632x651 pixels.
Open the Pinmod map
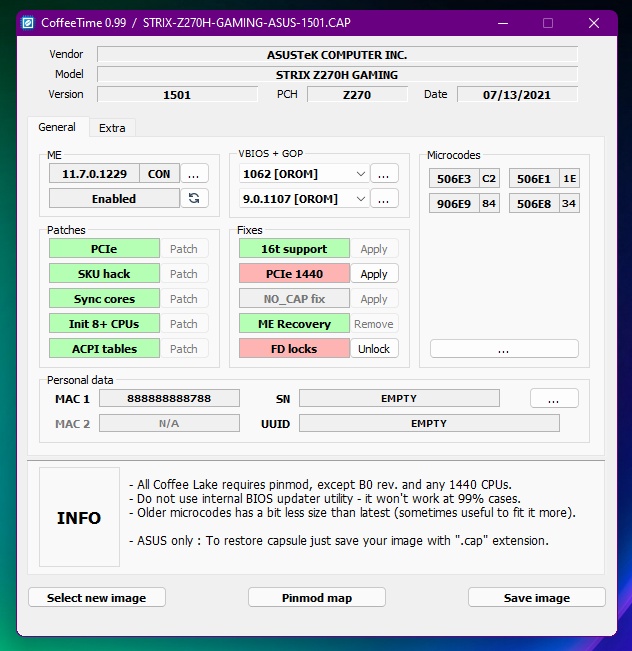click(x=317, y=597)
